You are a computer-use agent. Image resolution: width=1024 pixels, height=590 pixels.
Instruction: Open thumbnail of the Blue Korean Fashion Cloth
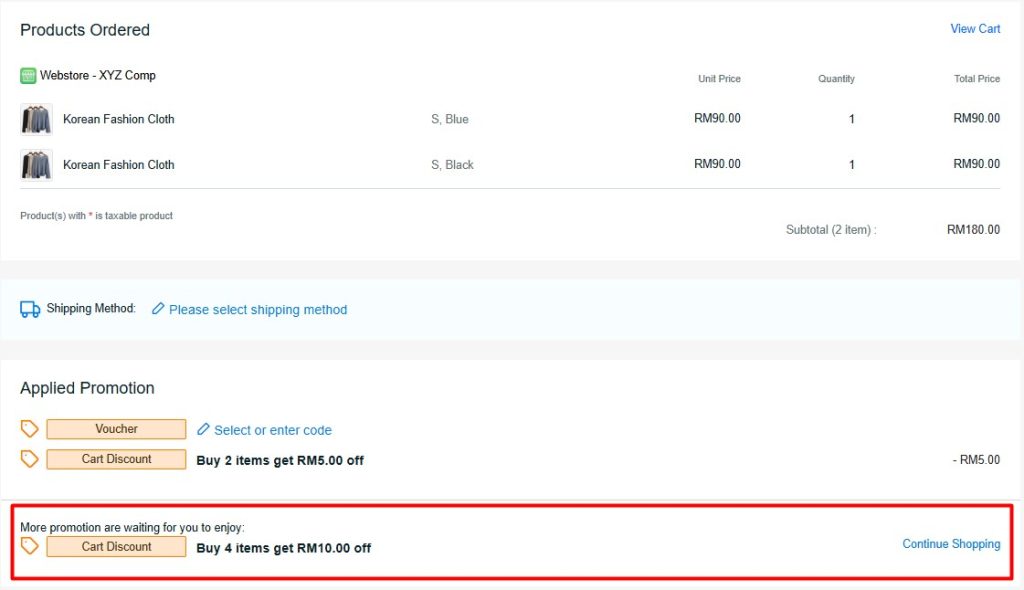[x=36, y=119]
